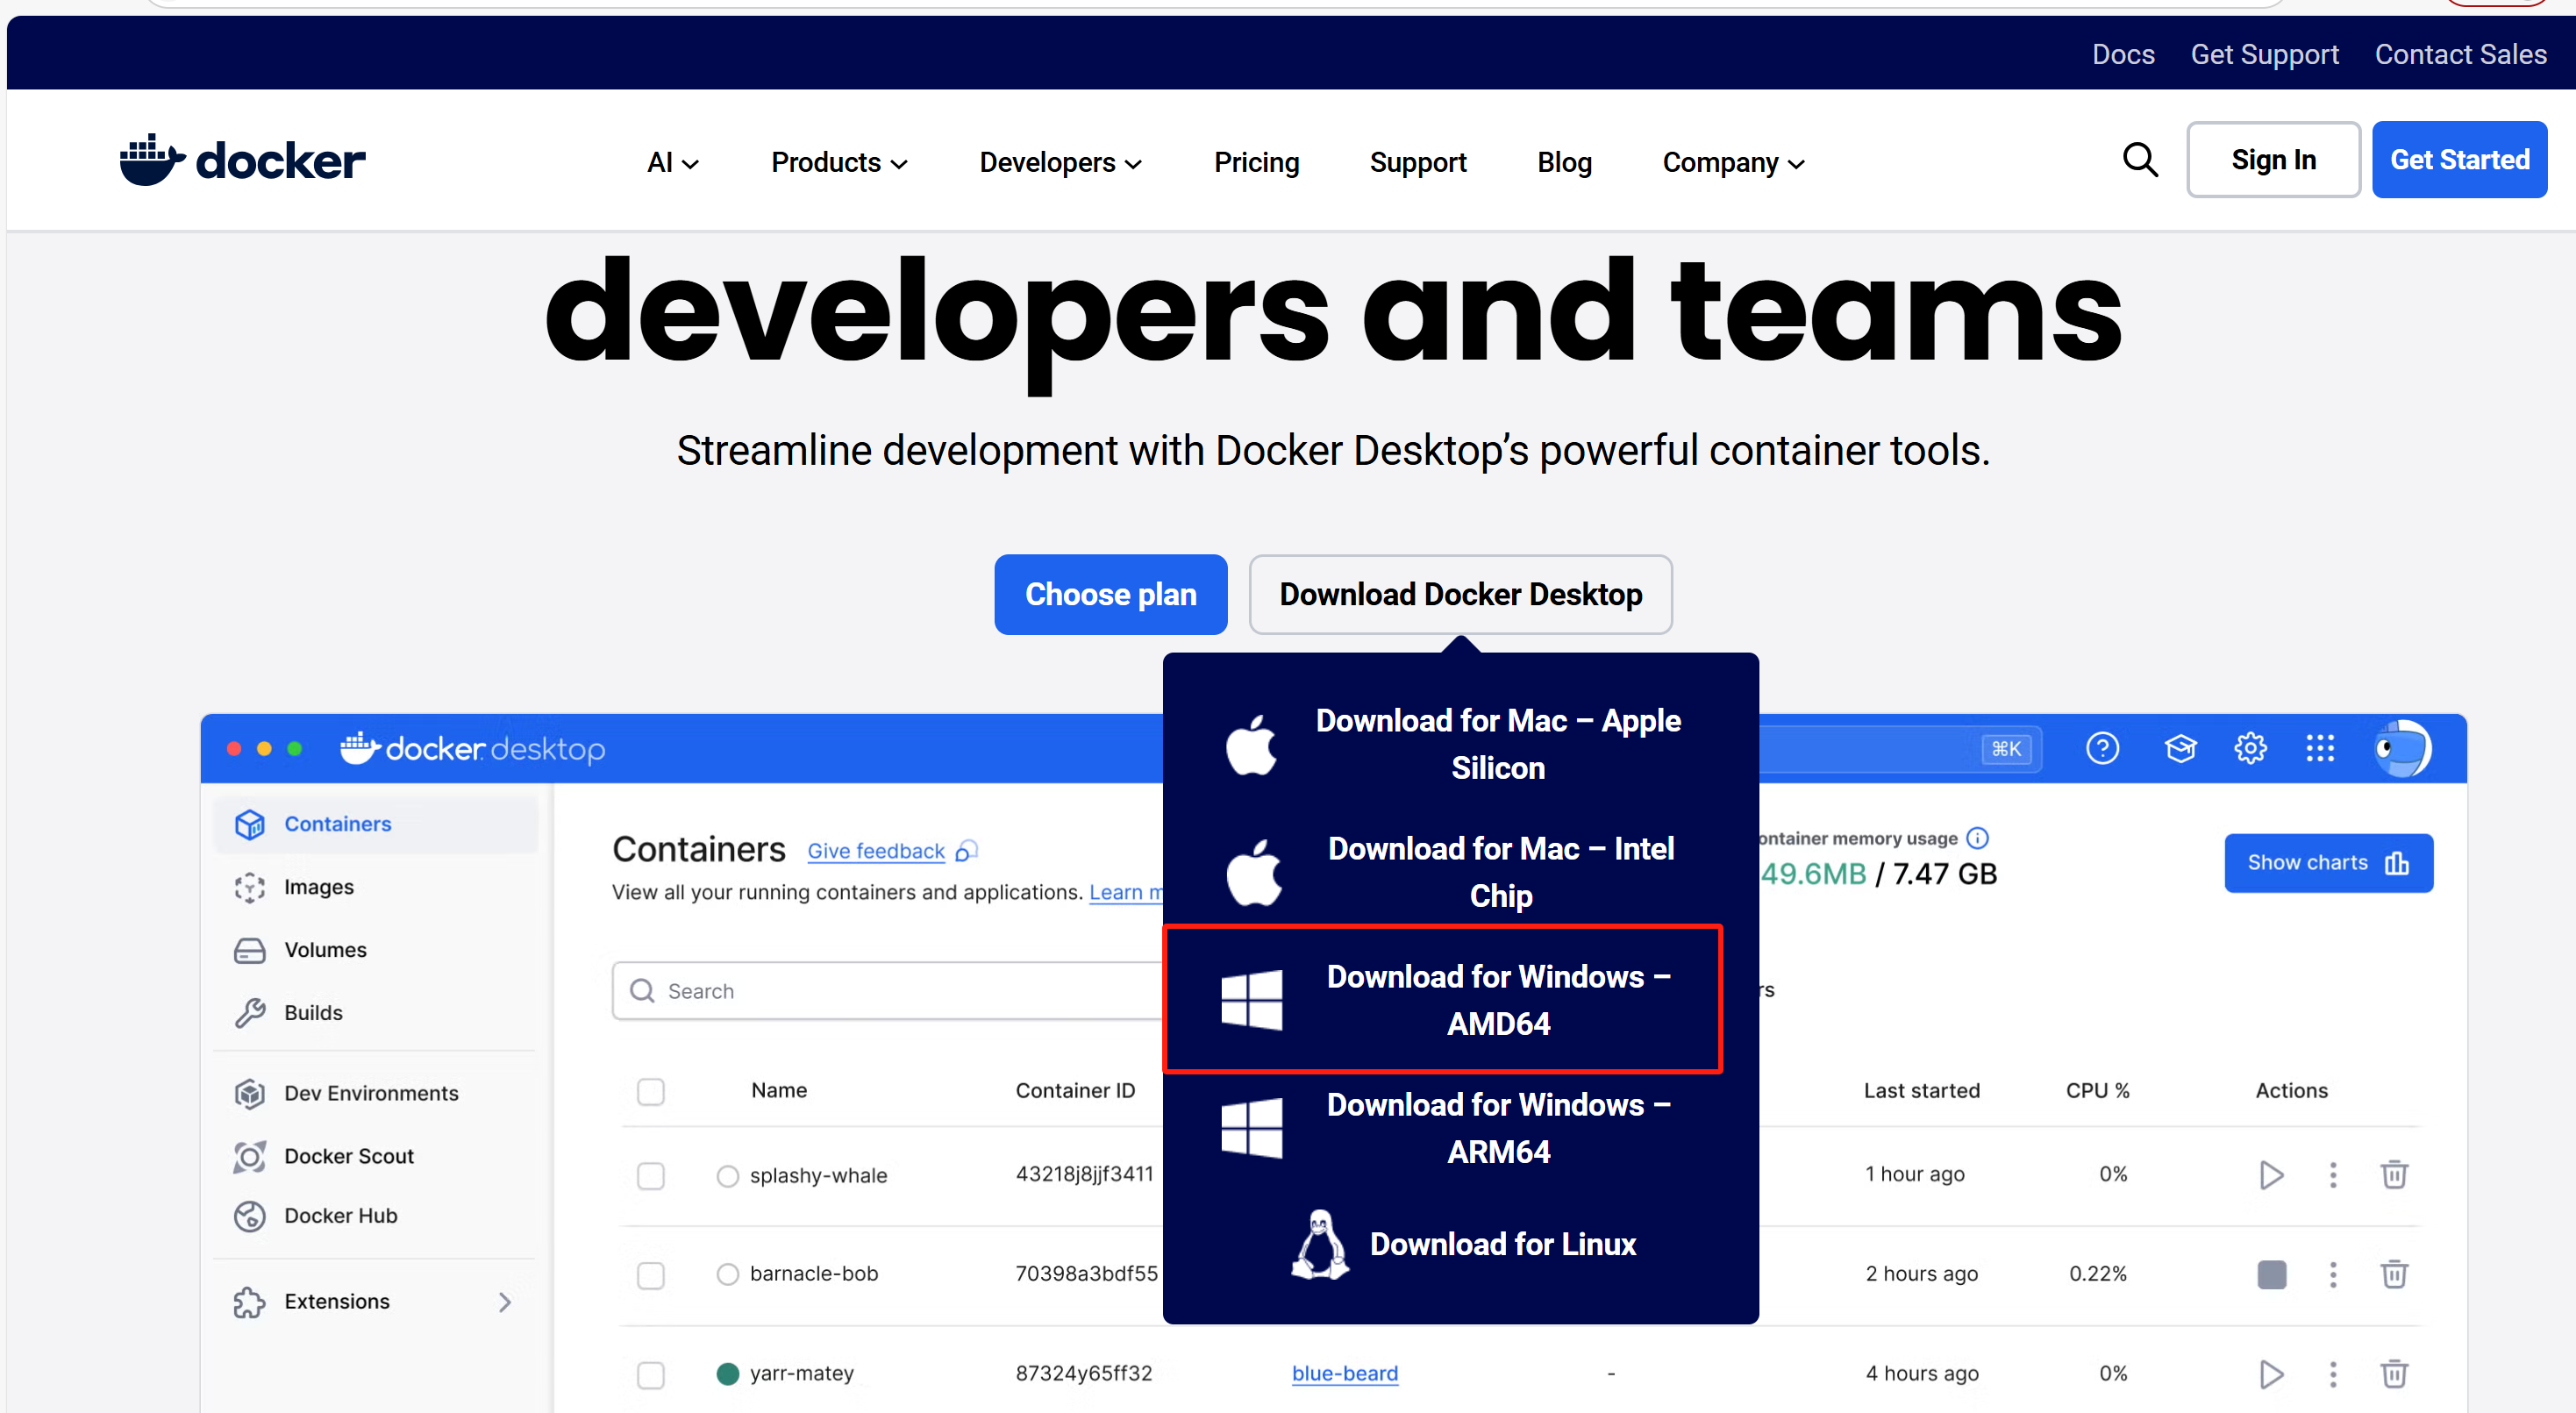The image size is (2576, 1413).
Task: Click the Sign In button
Action: click(x=2273, y=160)
